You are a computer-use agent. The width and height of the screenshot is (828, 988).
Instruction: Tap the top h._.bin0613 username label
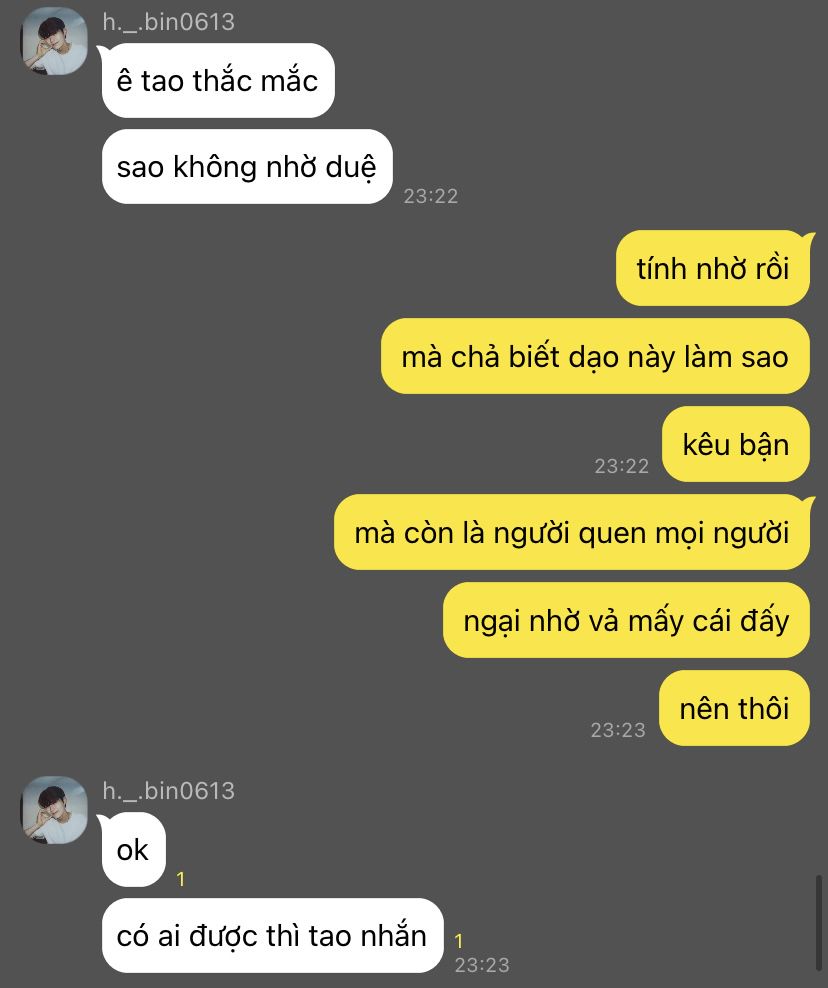click(168, 22)
